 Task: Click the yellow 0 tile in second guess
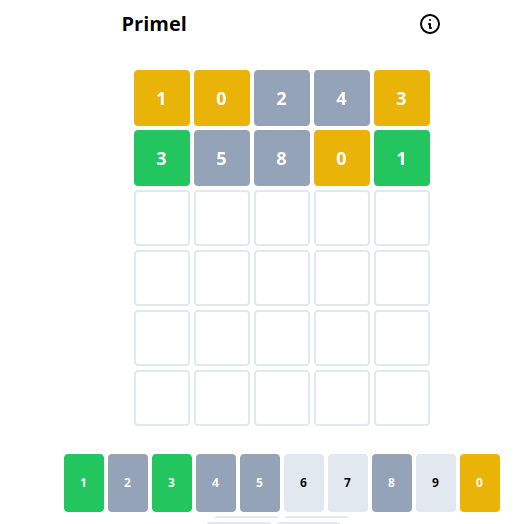pyautogui.click(x=342, y=158)
